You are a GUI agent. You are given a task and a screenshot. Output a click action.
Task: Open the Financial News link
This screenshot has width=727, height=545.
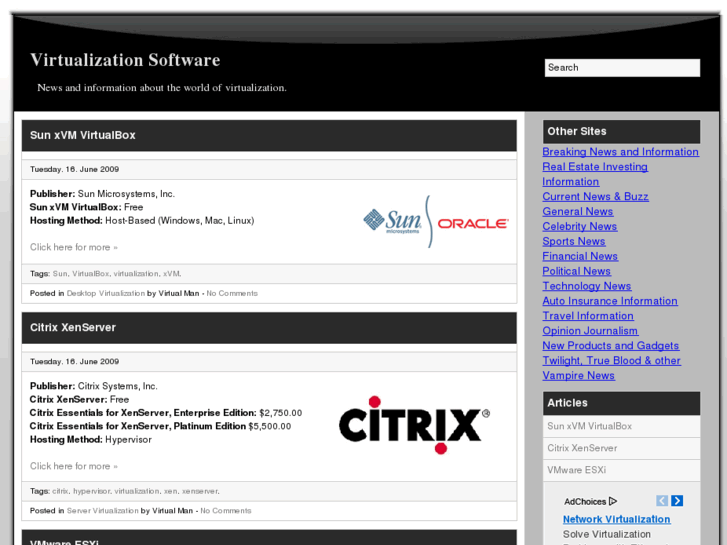point(580,256)
